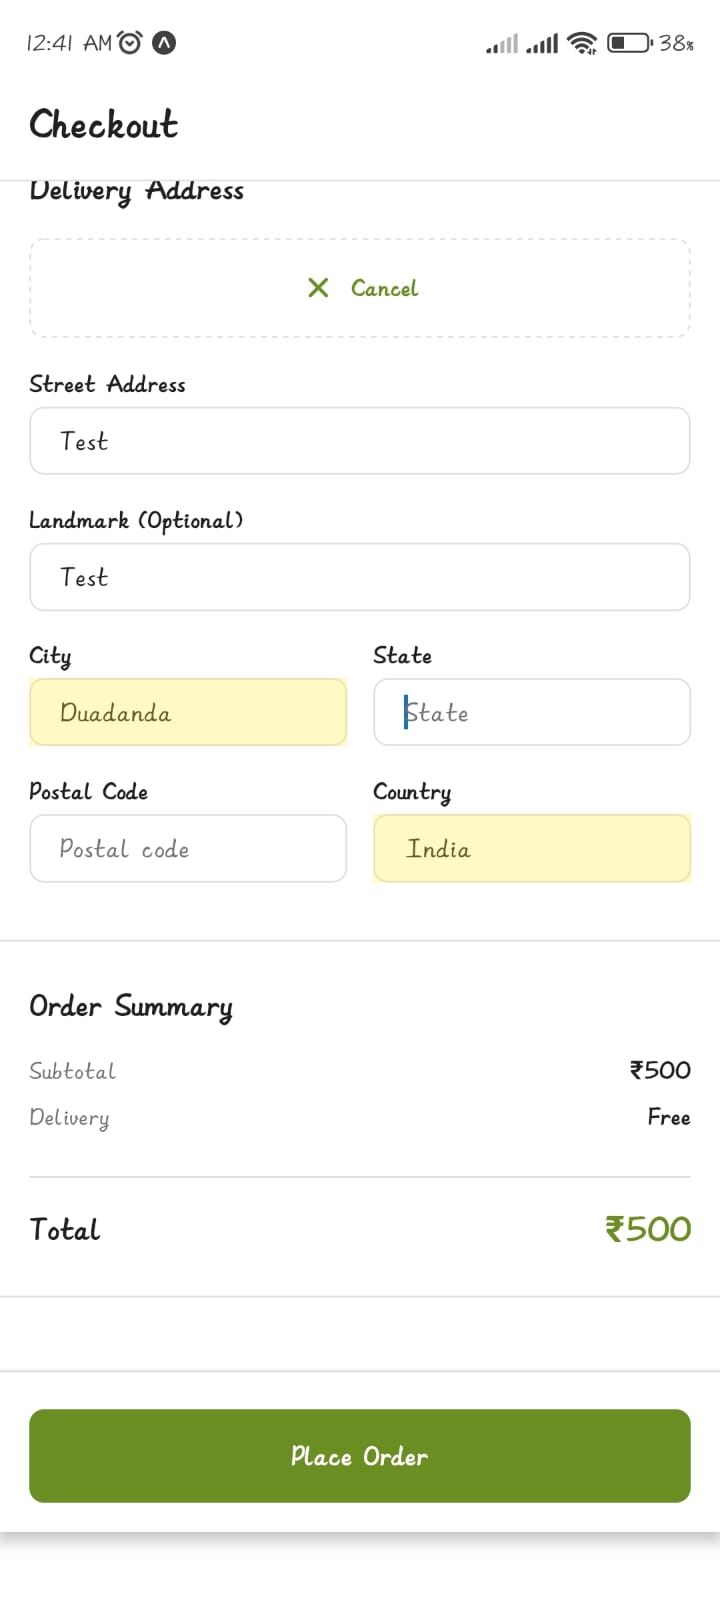Image resolution: width=720 pixels, height=1600 pixels.
Task: Focus the Postal Code input
Action: pos(188,849)
